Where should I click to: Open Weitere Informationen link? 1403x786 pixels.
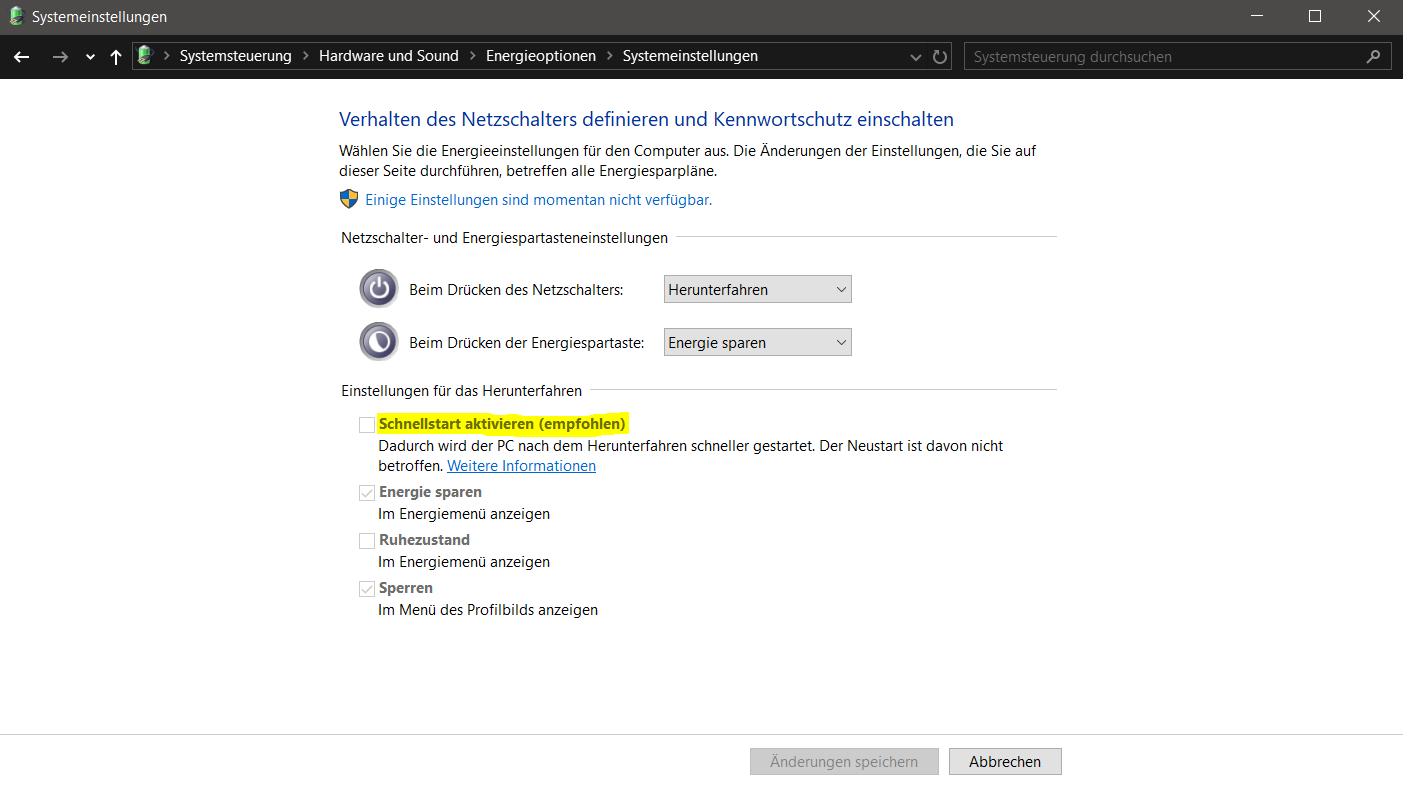521,466
